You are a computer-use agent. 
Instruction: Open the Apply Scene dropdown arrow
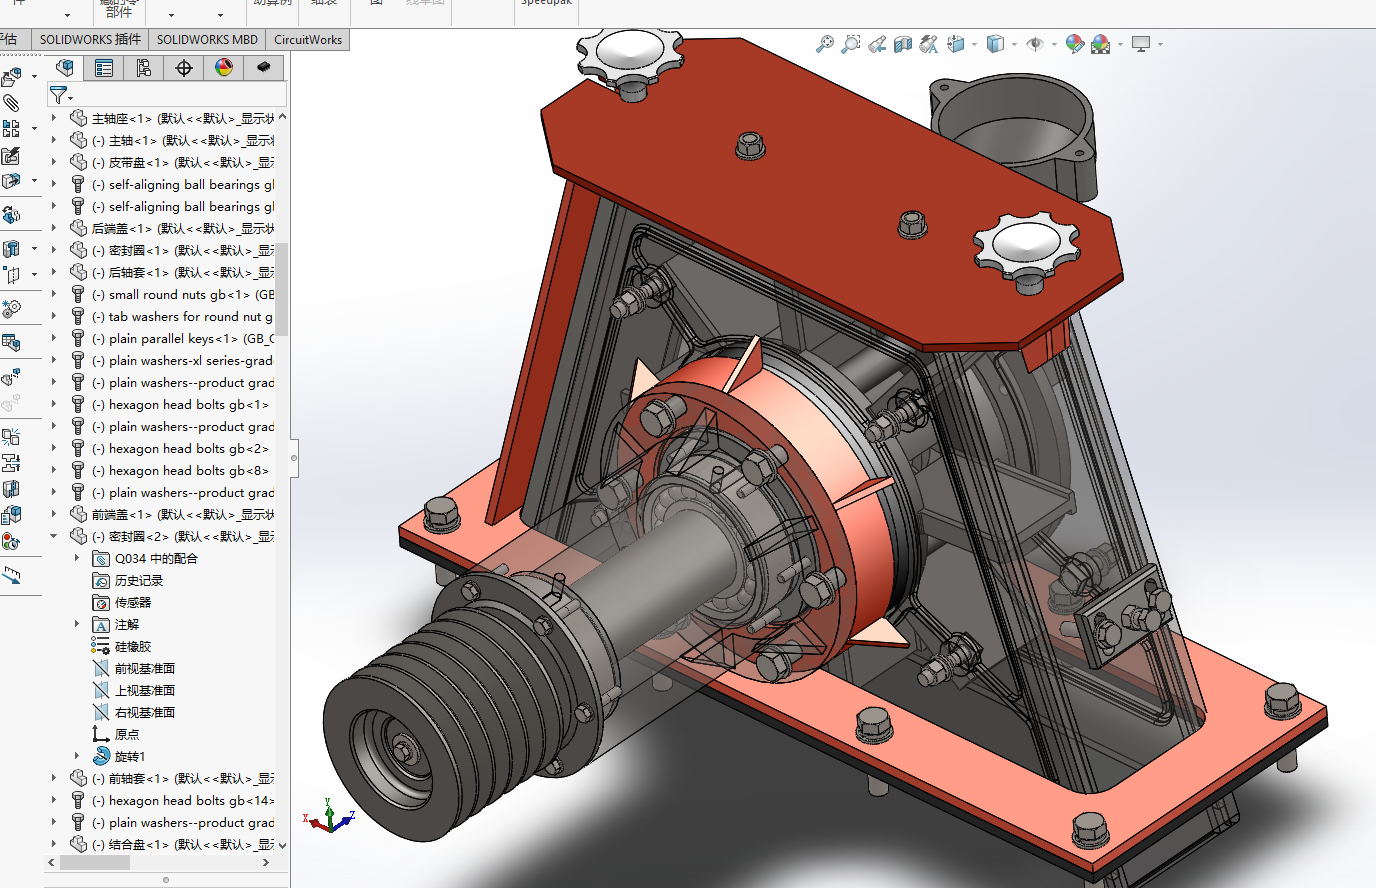click(1120, 44)
